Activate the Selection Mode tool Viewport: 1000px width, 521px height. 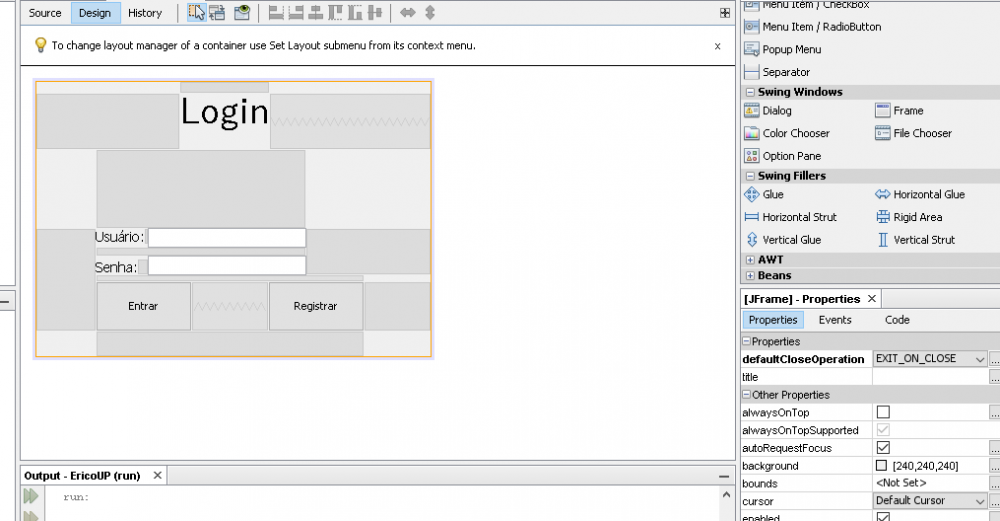pyautogui.click(x=196, y=13)
